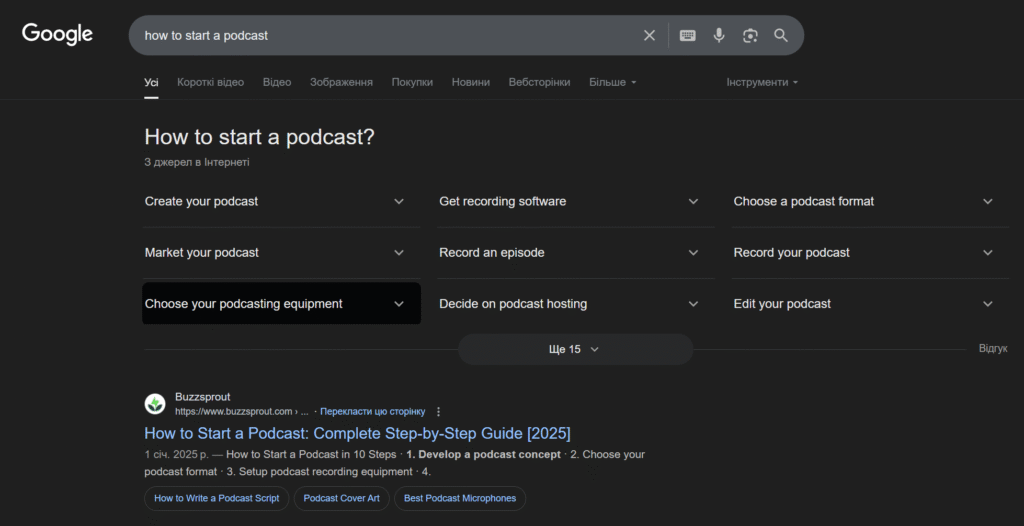Click 'Перекласти цю сторінку' translate link
The height and width of the screenshot is (526, 1024).
pyautogui.click(x=372, y=412)
